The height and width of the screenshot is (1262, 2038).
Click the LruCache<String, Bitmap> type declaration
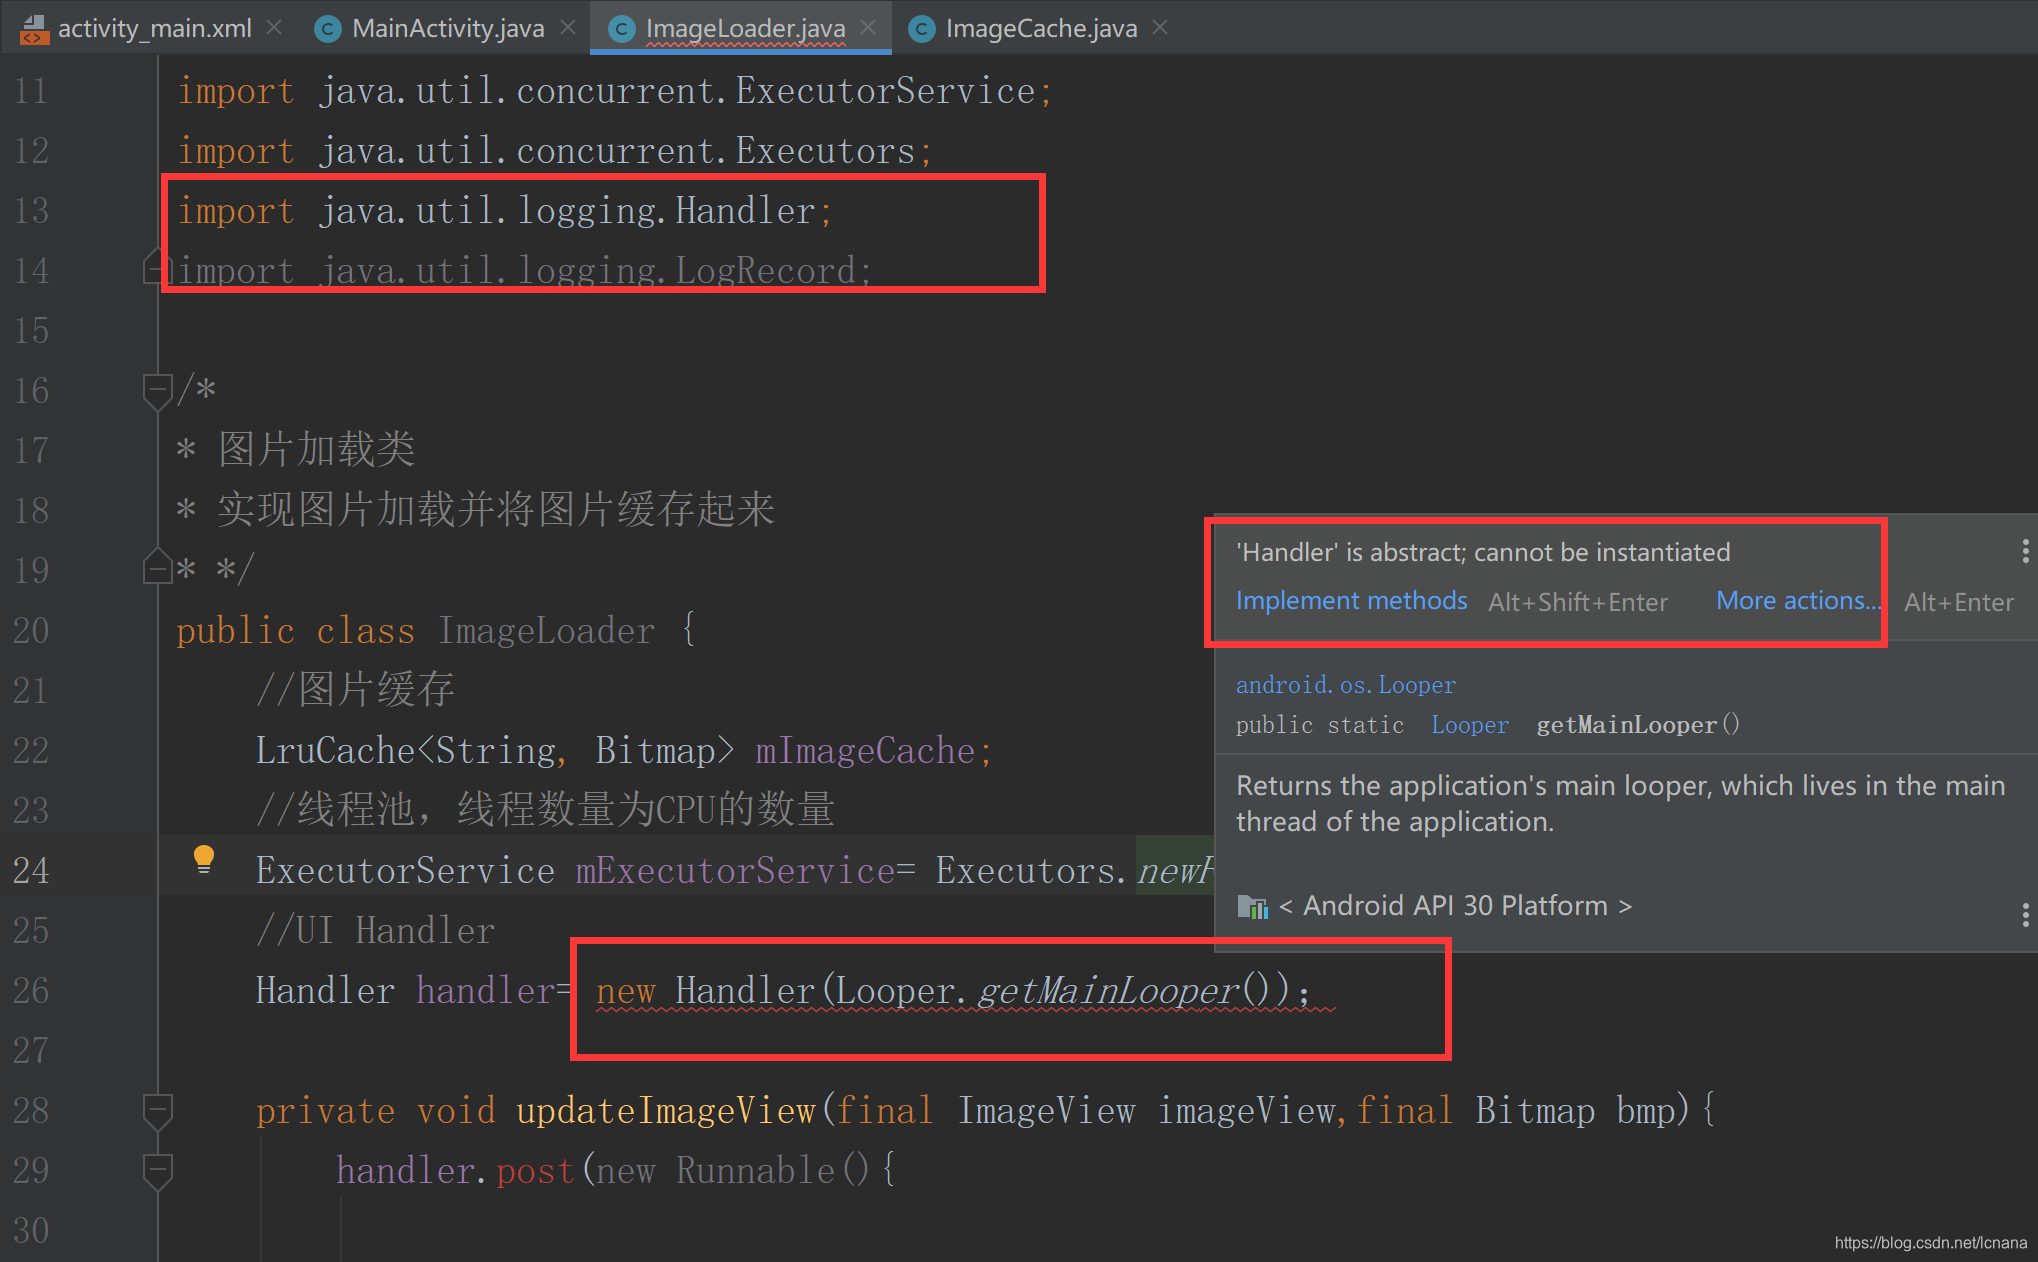(496, 751)
